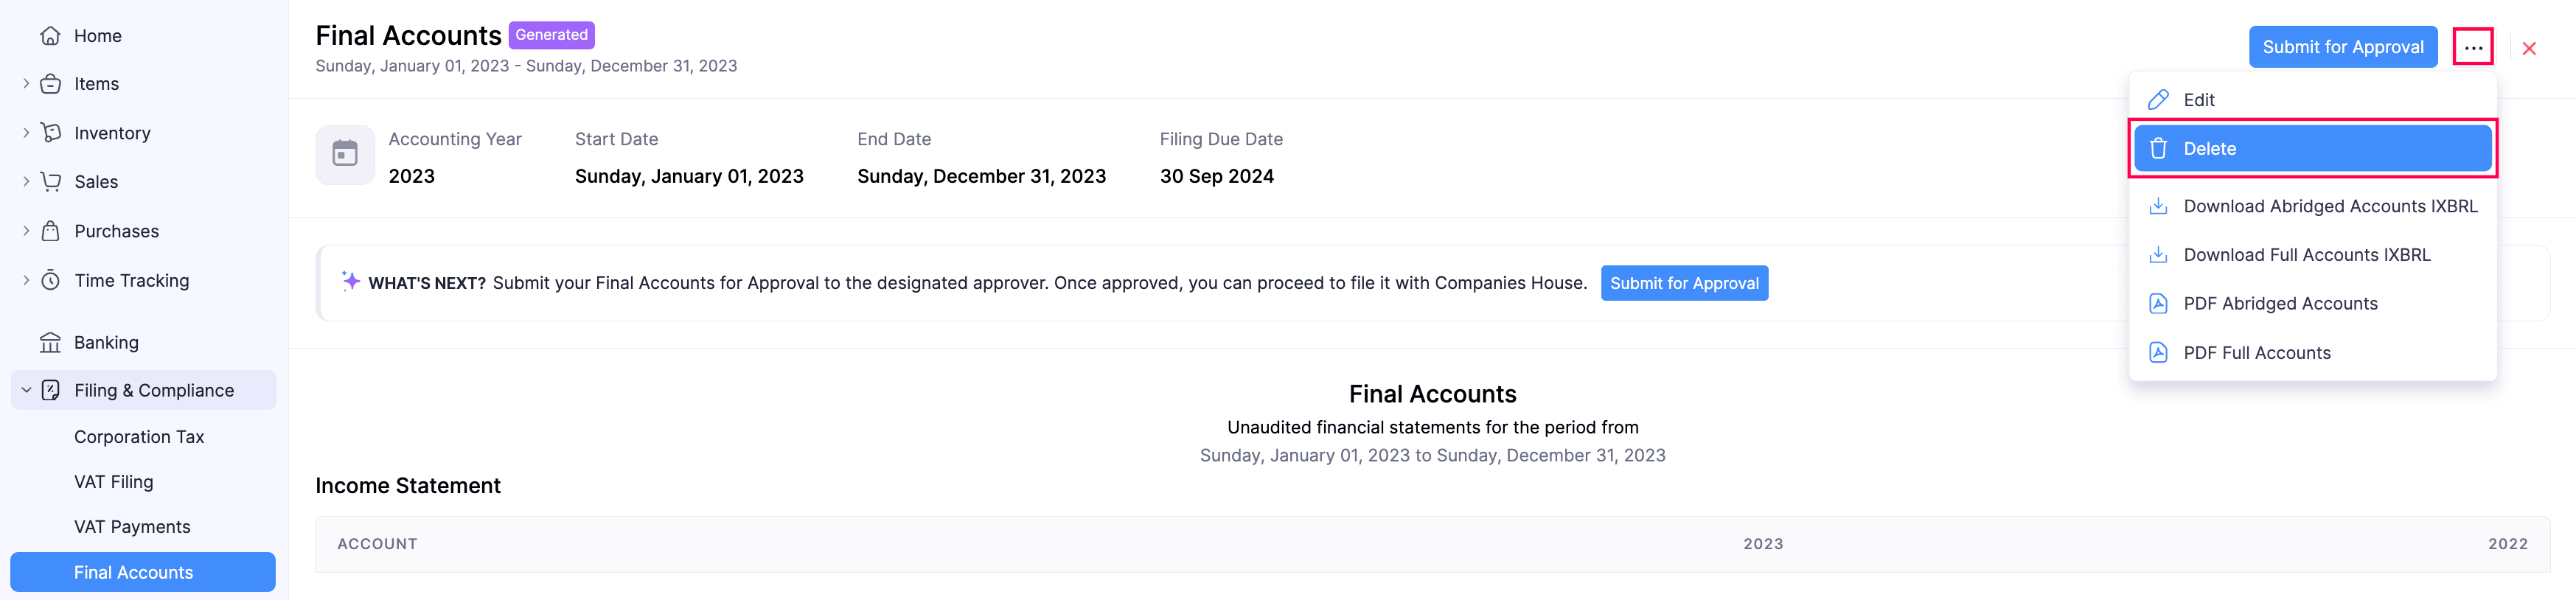Choose PDF Abridged Accounts from the menu

pos(2280,304)
